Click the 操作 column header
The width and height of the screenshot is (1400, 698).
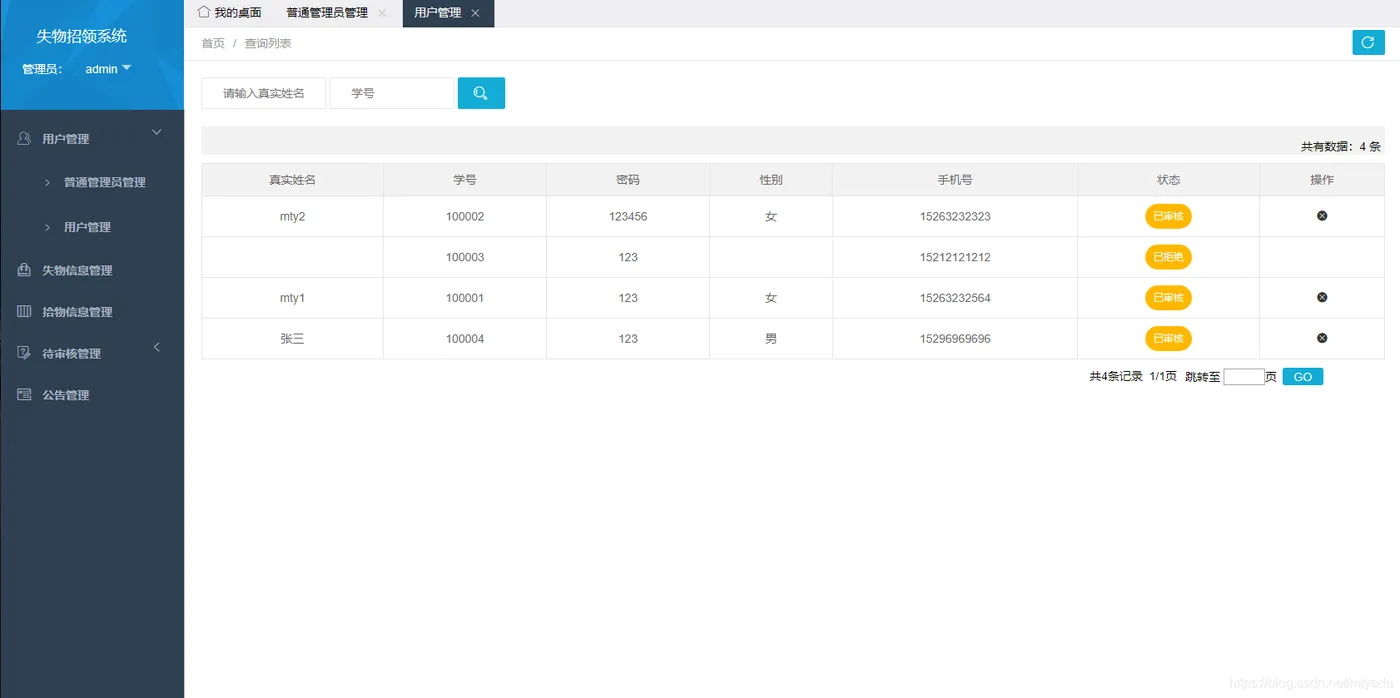pos(1322,180)
